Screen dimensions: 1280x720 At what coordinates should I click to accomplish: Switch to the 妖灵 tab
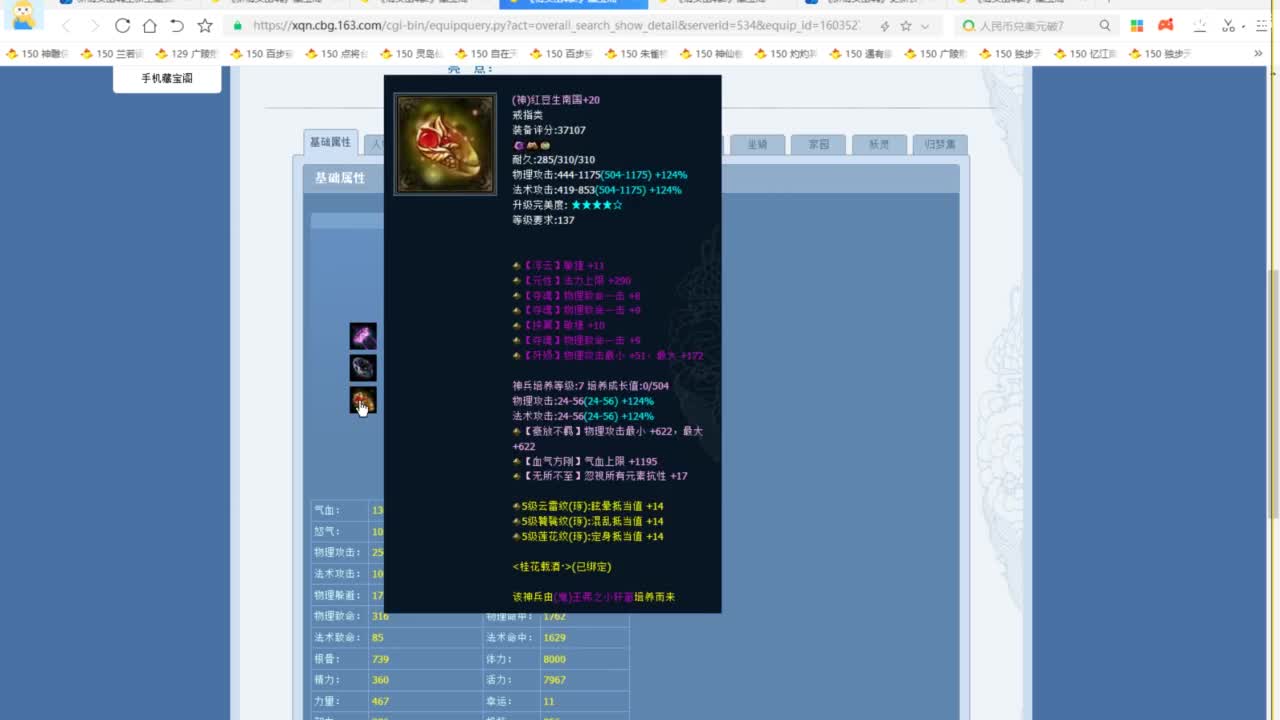tap(879, 145)
